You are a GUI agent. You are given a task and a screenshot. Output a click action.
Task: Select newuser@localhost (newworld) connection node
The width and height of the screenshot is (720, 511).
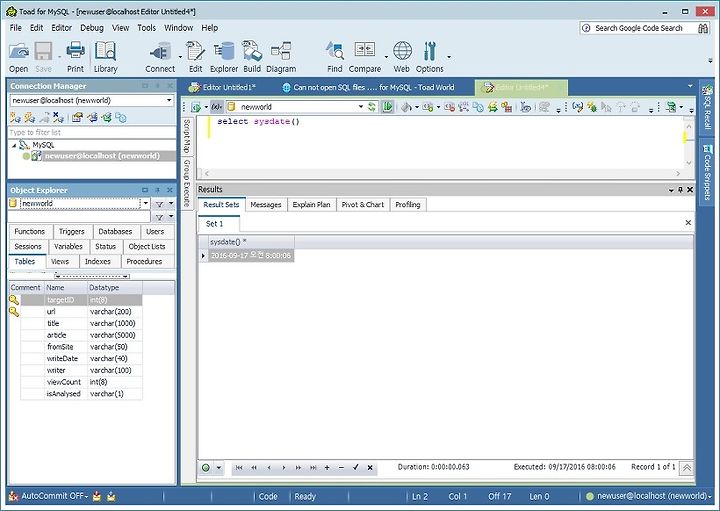[x=102, y=156]
